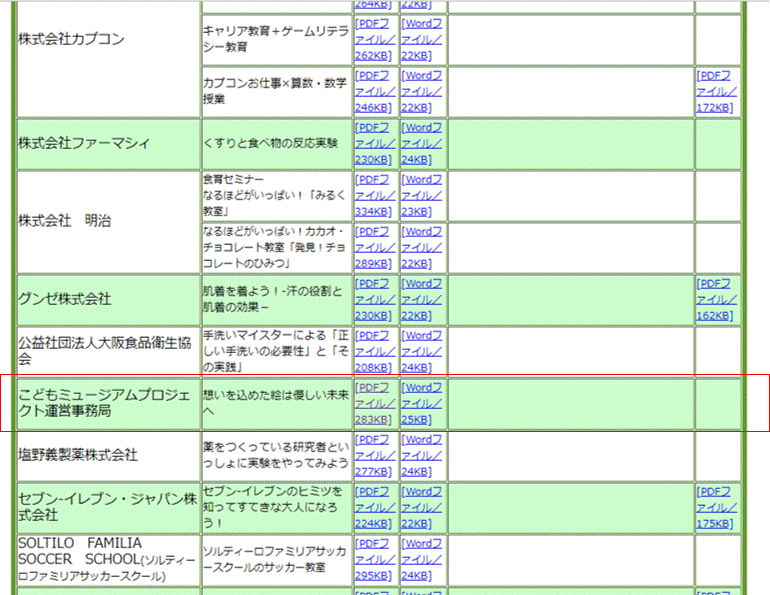Image resolution: width=770 pixels, height=595 pixels.
Task: Open the 23KB Word file for みるく教室
Action: click(421, 196)
